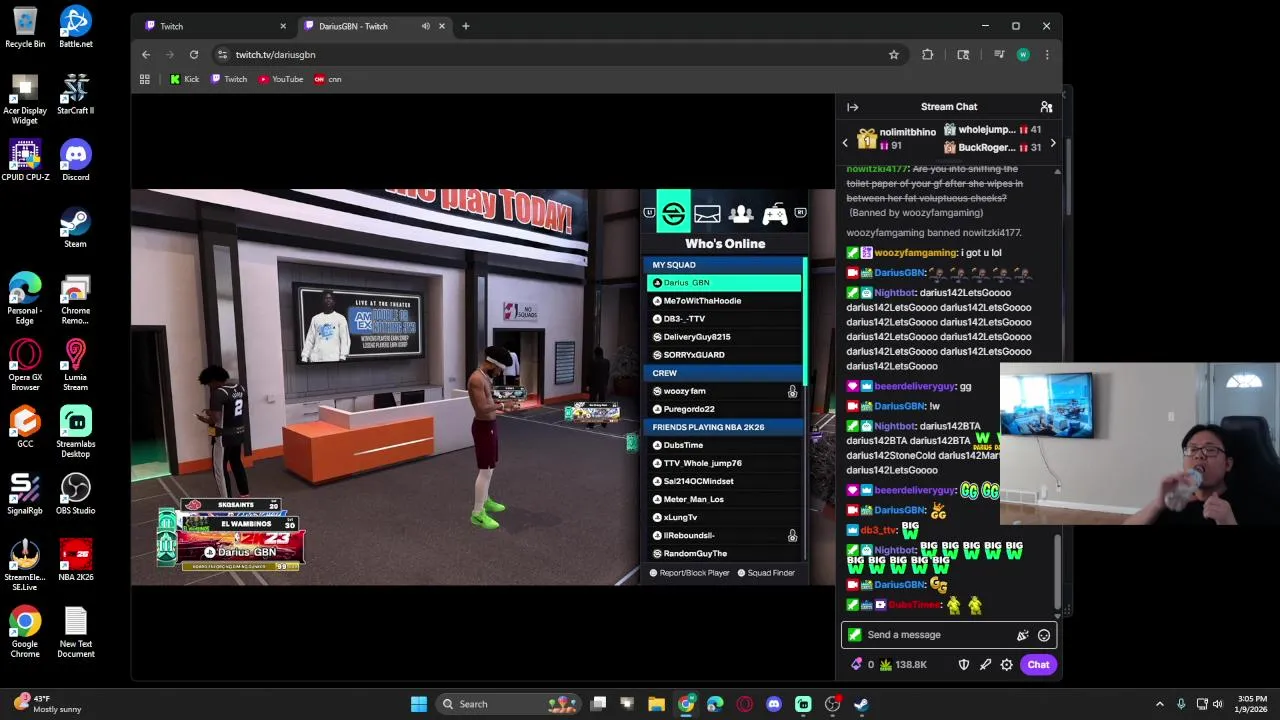Collapse the Stream Chat panel

coord(852,107)
